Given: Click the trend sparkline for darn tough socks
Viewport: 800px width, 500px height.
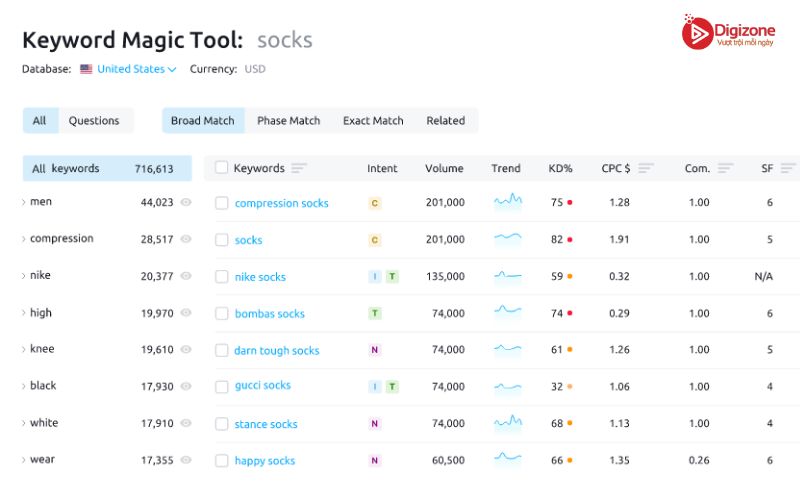Looking at the screenshot, I should tap(508, 349).
